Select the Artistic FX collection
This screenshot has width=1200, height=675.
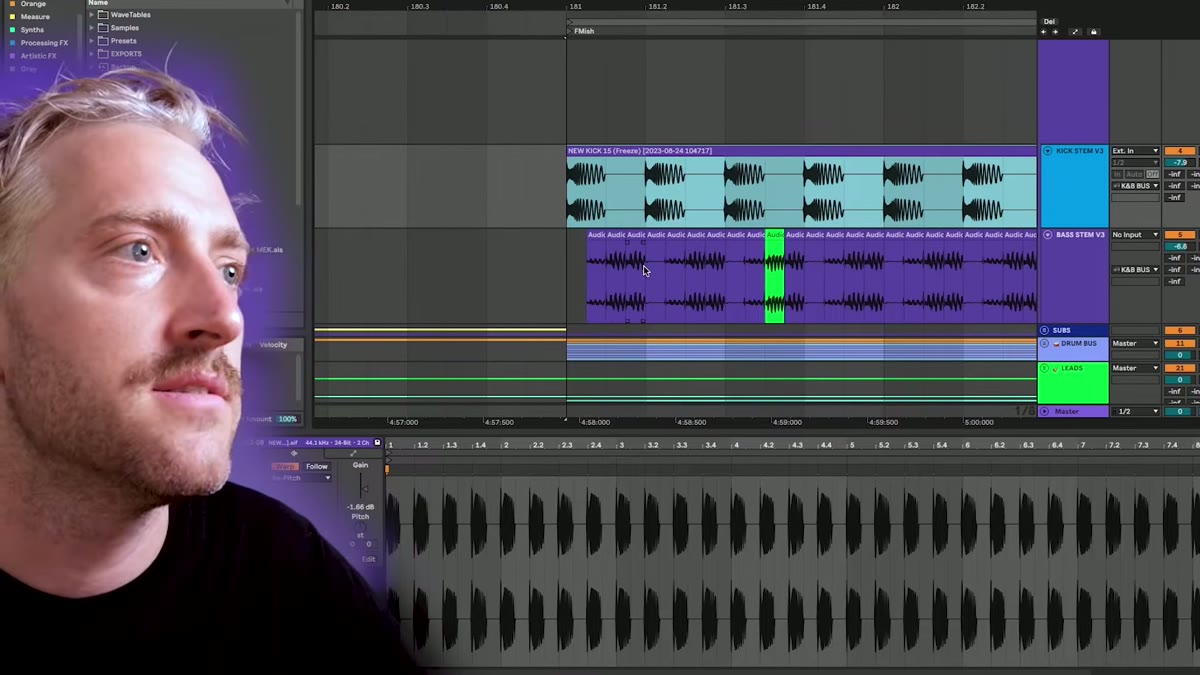[39, 56]
